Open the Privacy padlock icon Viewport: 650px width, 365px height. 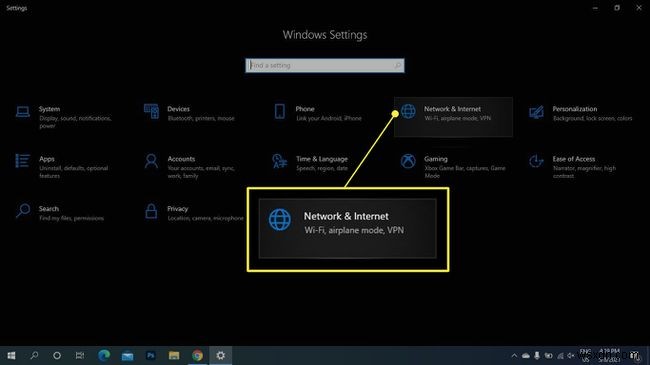pos(151,211)
